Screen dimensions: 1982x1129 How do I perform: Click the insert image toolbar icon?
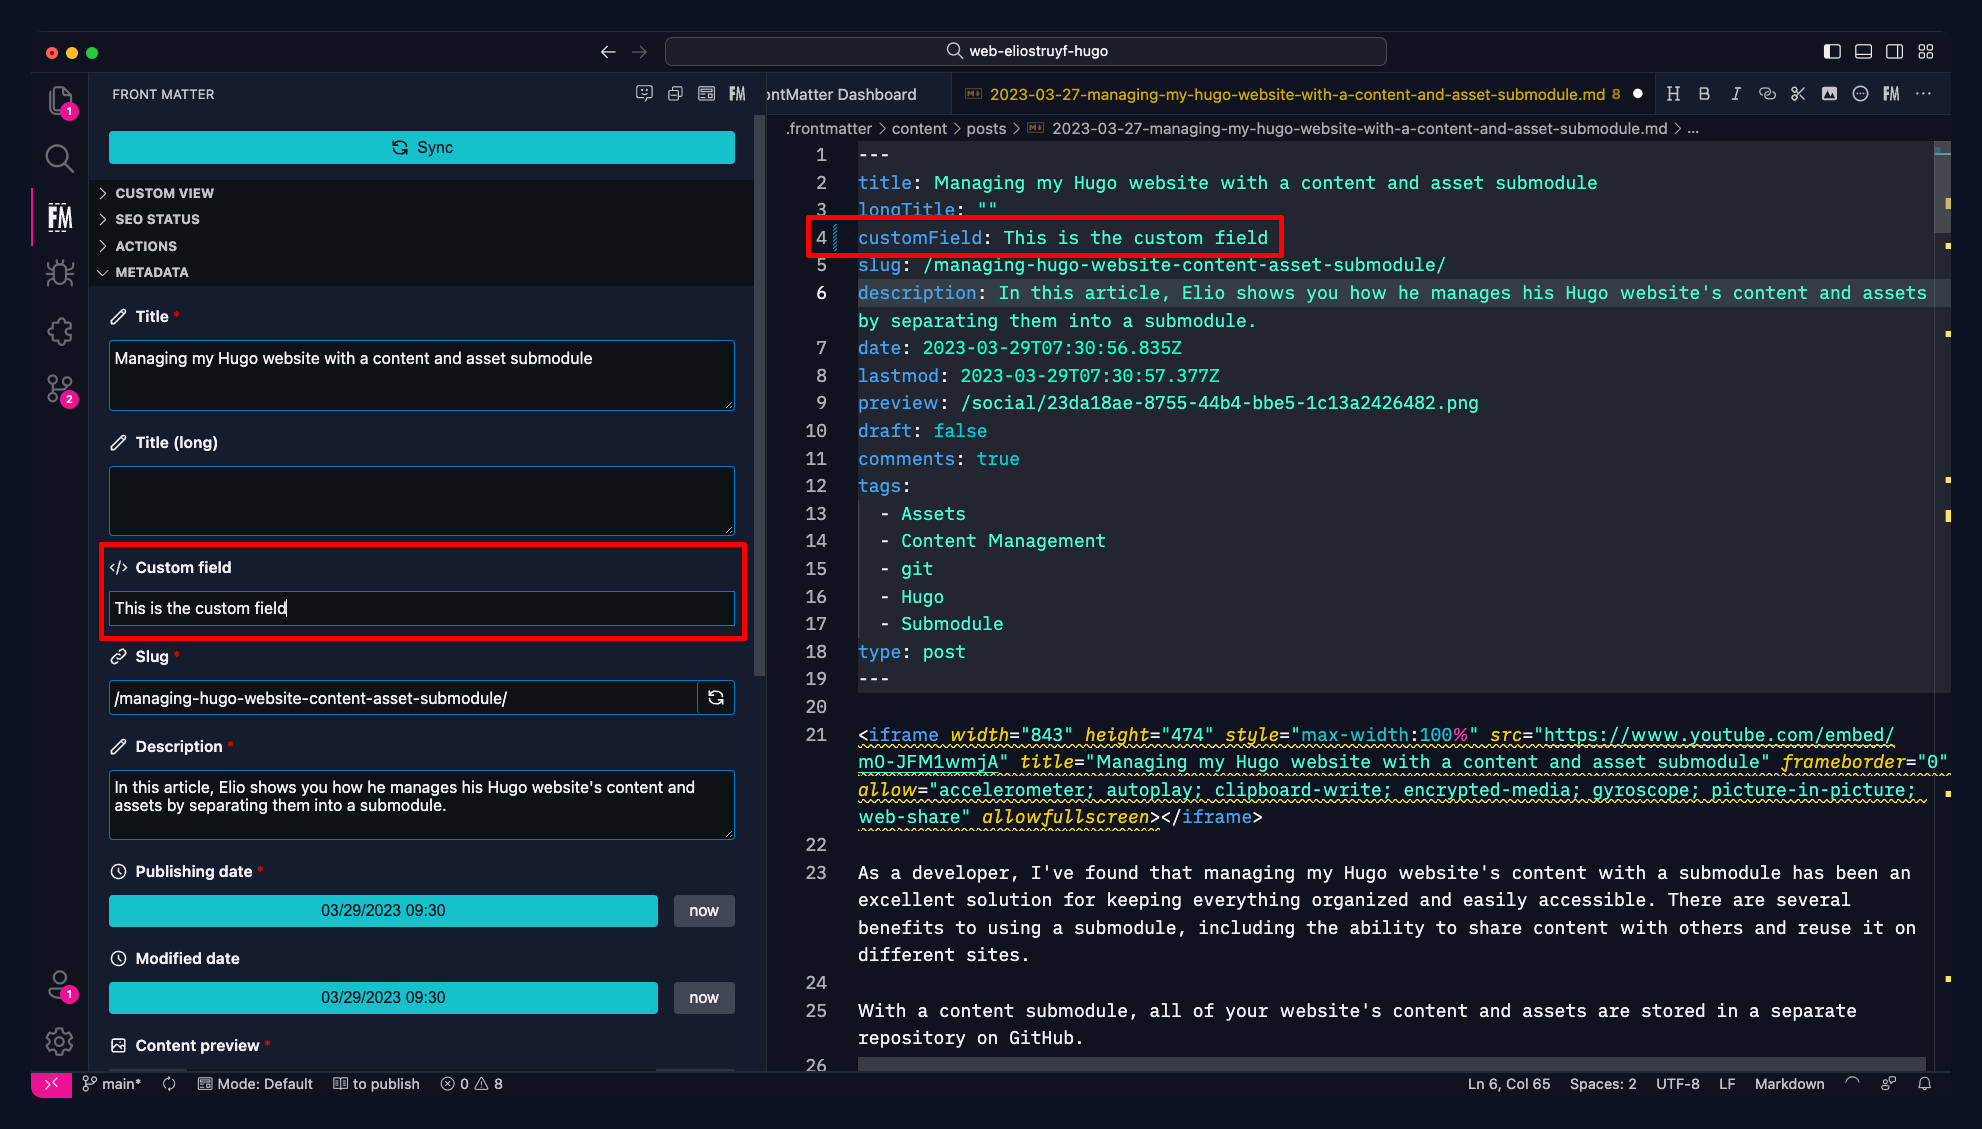click(1829, 94)
